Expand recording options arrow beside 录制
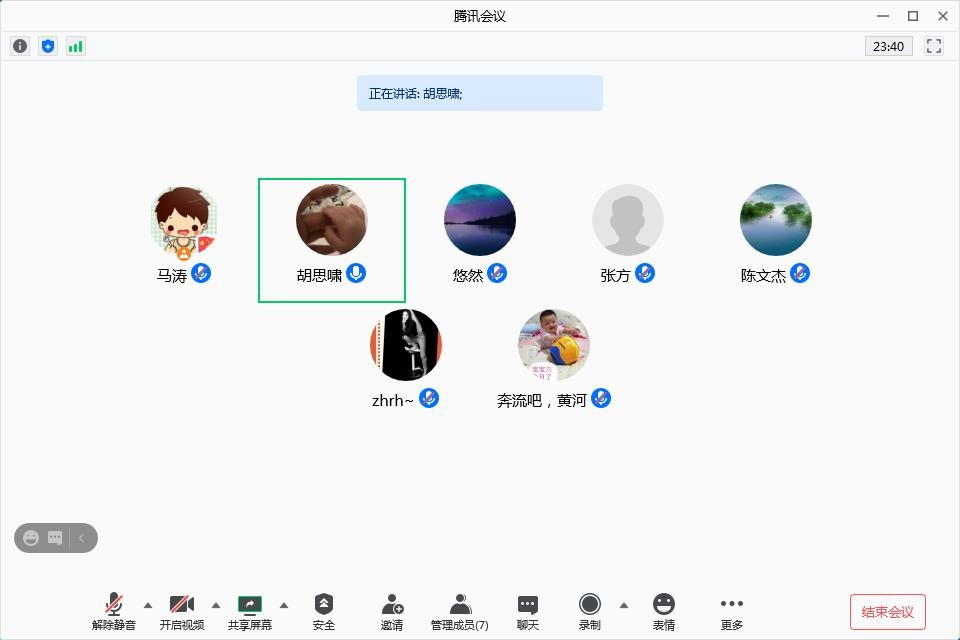The image size is (960, 640). (x=623, y=605)
